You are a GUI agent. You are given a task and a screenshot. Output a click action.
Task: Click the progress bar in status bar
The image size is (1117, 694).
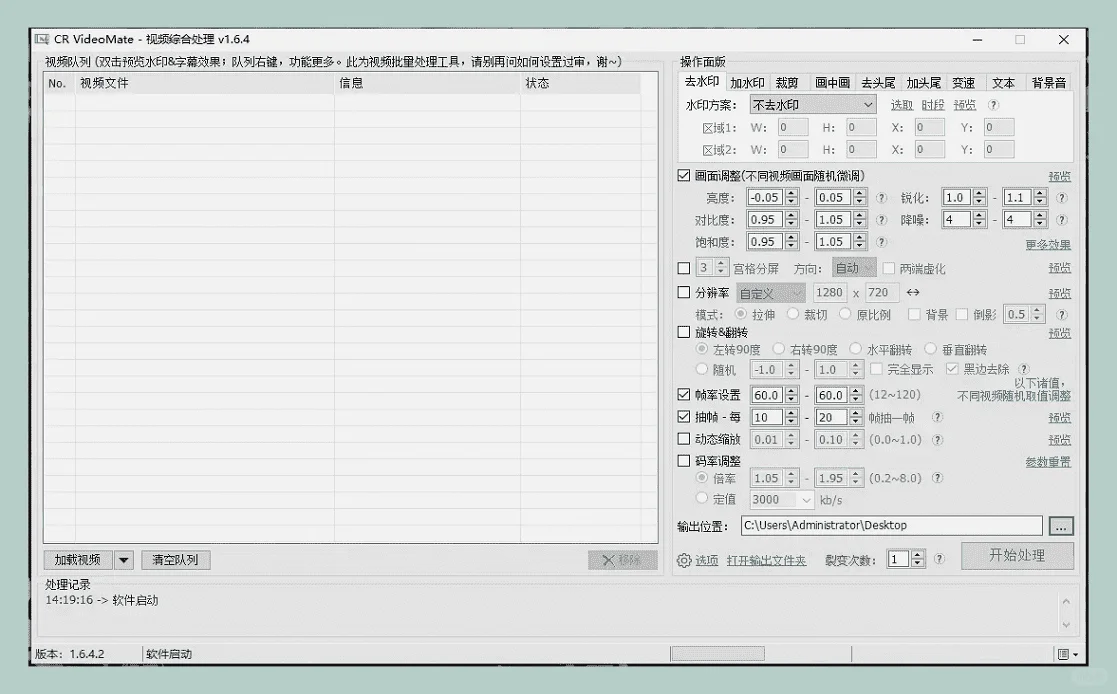(x=717, y=653)
